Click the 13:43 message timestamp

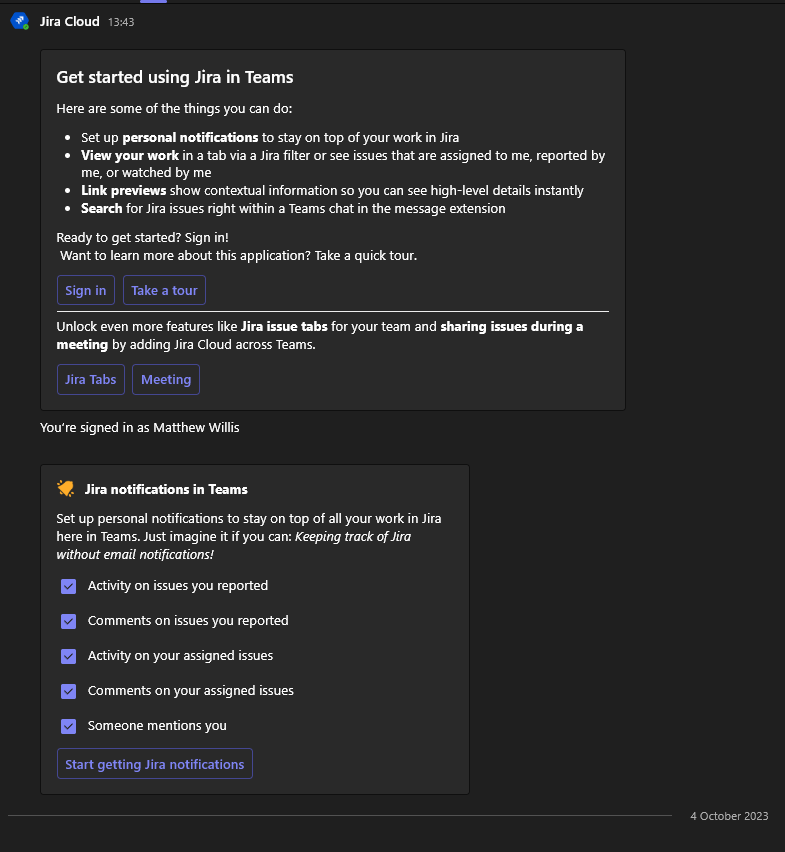[x=122, y=21]
